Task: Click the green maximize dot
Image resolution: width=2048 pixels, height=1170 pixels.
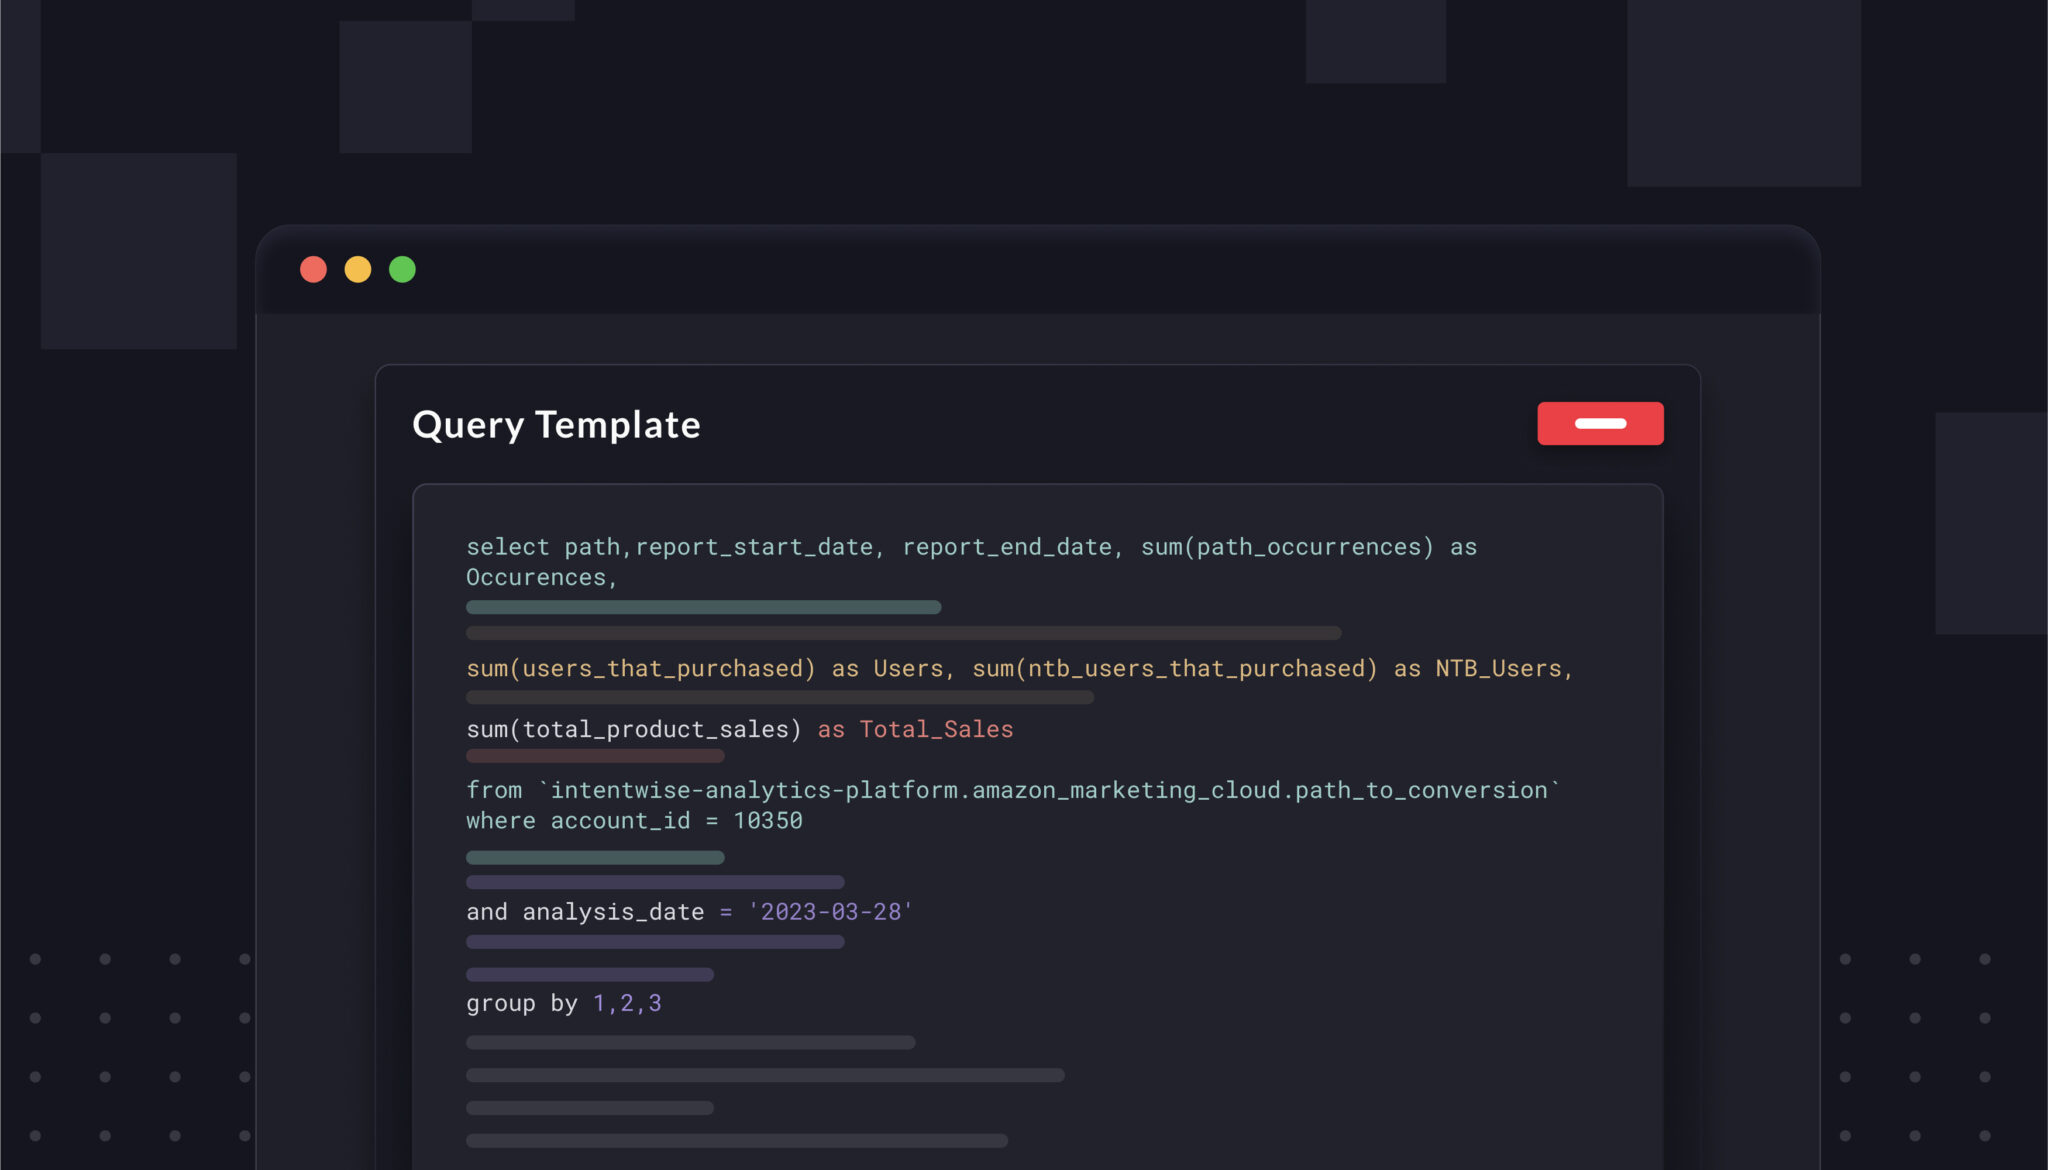Action: [x=402, y=270]
